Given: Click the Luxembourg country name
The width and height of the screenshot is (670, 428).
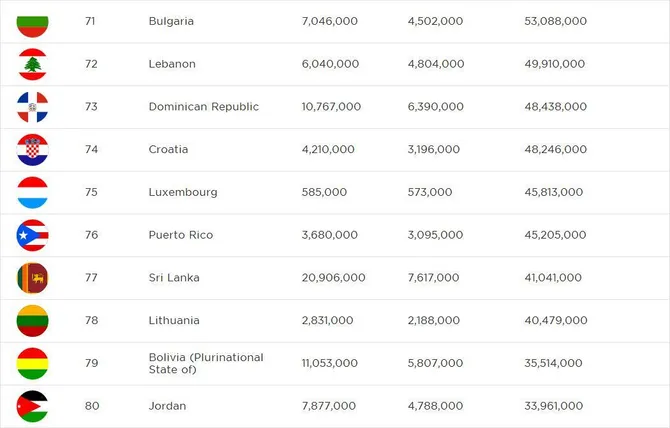Looking at the screenshot, I should click(x=183, y=192).
